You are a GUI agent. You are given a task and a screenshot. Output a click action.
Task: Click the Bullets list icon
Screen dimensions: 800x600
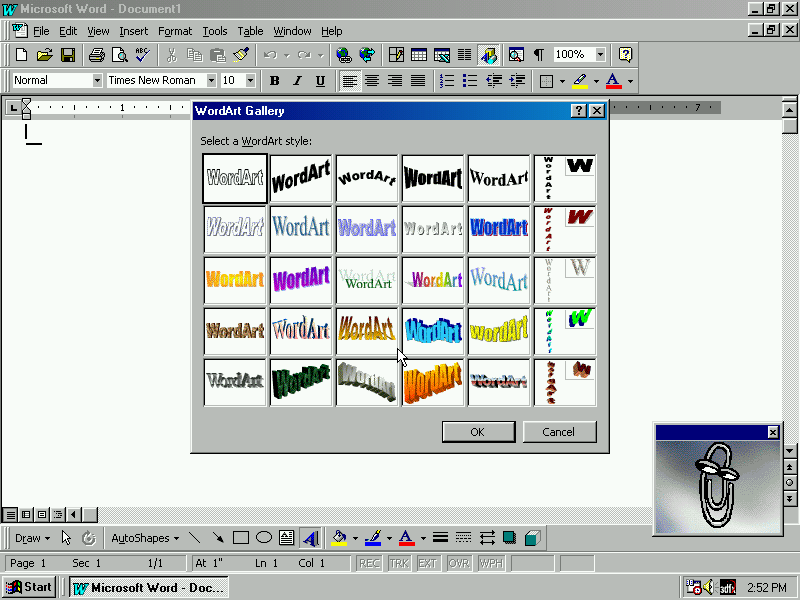pyautogui.click(x=470, y=81)
